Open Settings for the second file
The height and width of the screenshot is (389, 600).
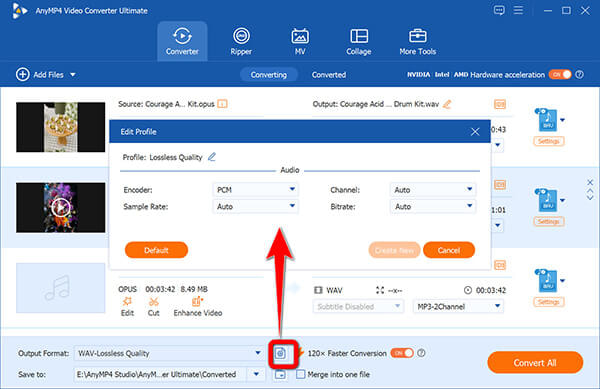pyautogui.click(x=548, y=221)
